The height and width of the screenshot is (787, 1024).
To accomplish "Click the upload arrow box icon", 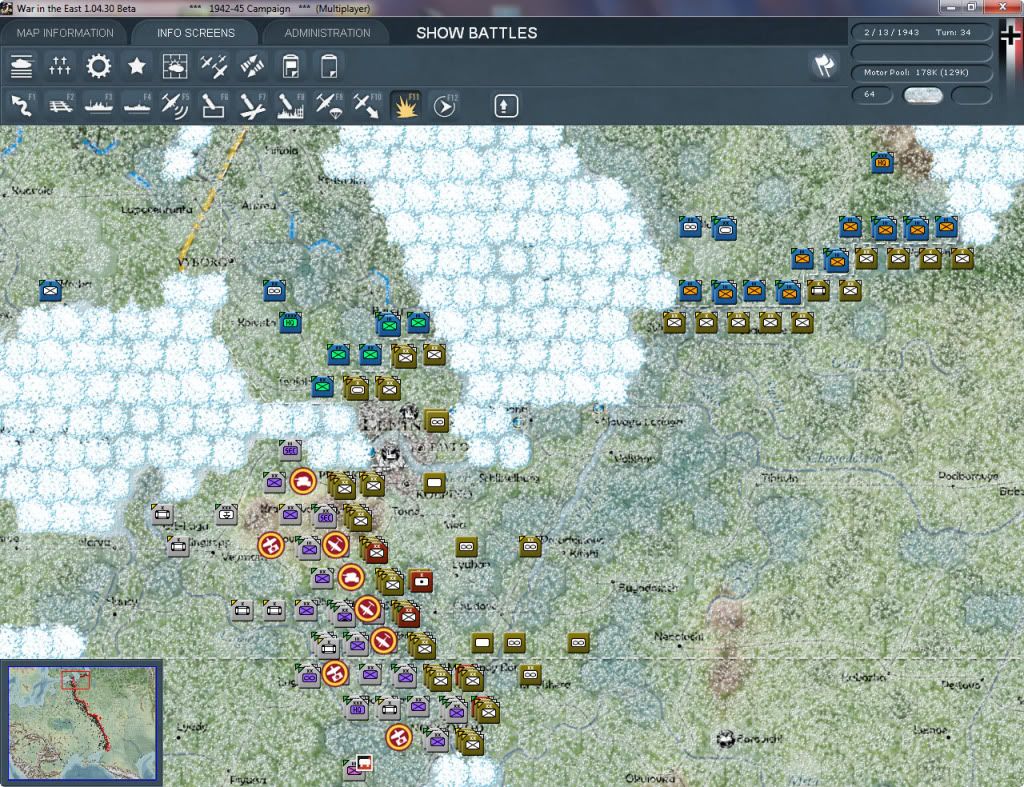I will [x=505, y=106].
